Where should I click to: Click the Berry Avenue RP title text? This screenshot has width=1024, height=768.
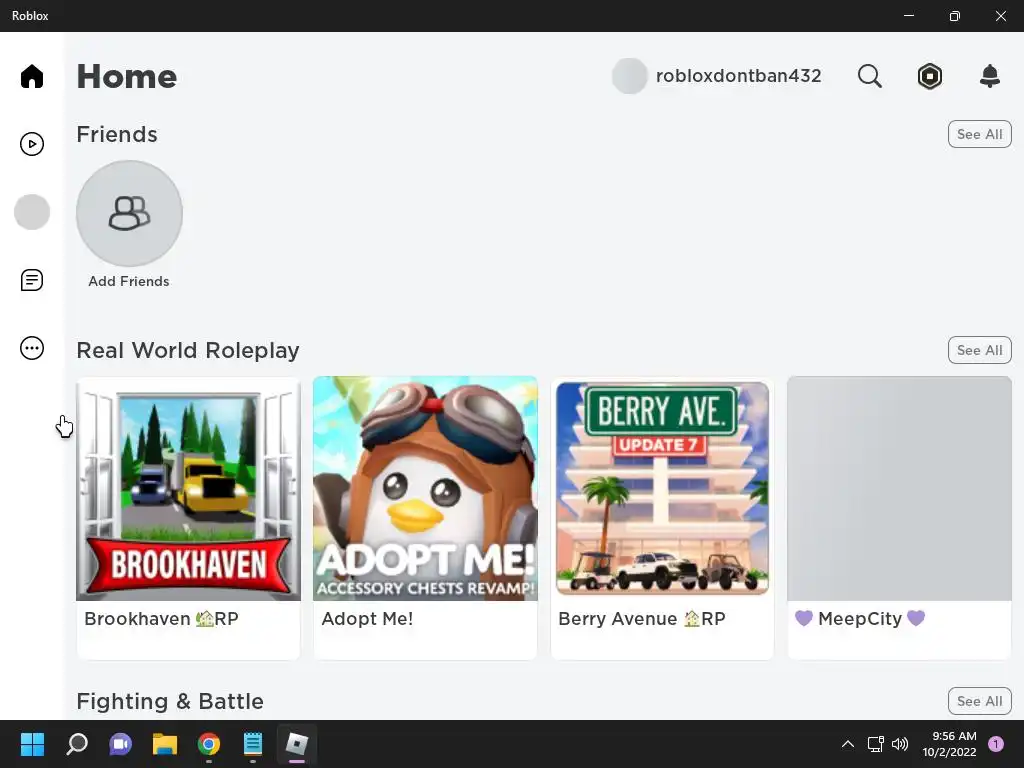click(x=641, y=618)
